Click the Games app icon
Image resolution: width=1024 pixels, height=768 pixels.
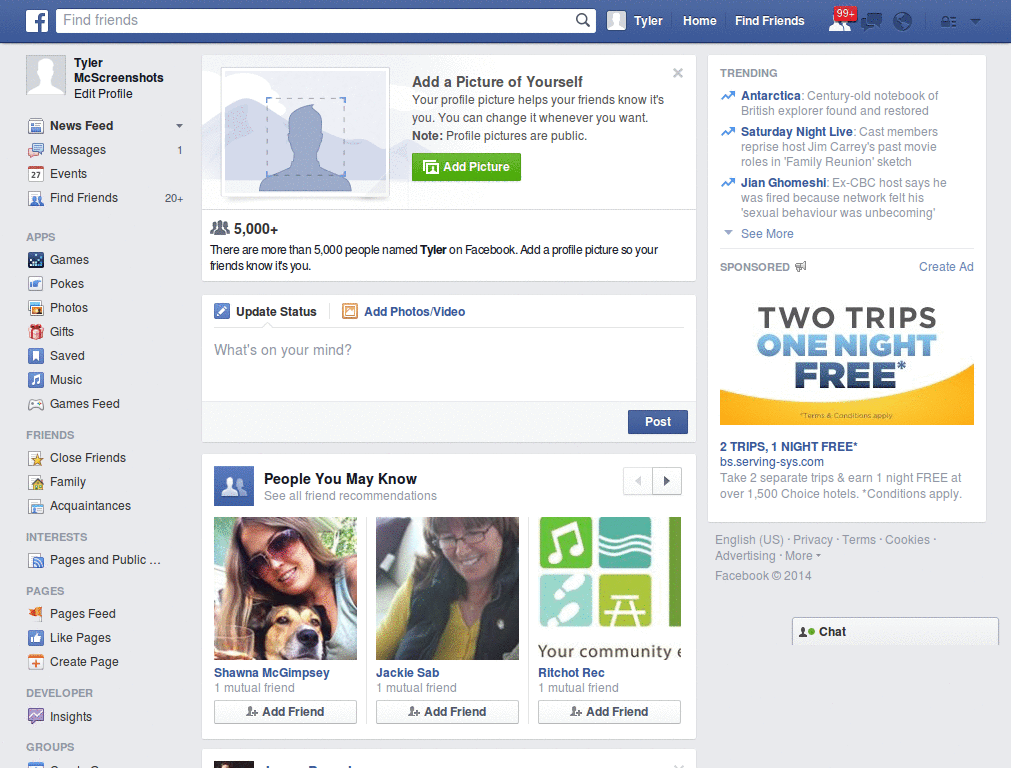tap(36, 260)
